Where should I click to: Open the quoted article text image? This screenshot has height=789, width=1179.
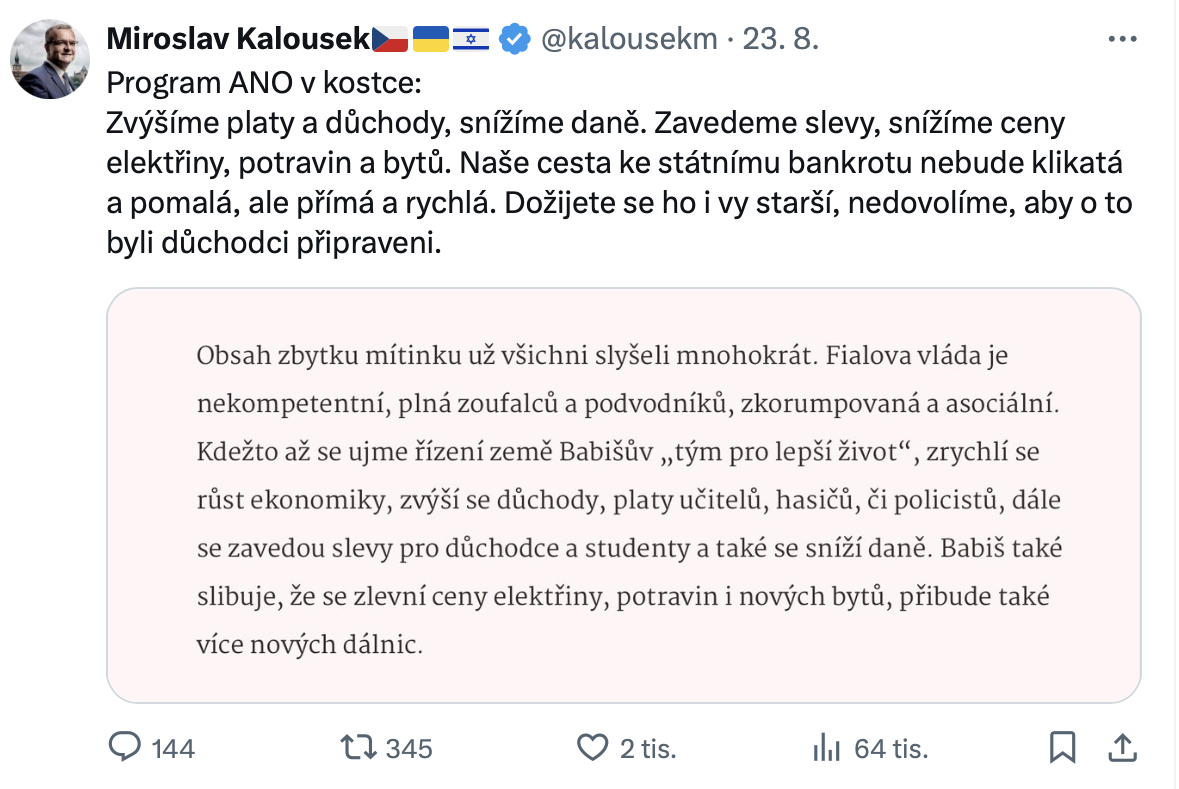624,496
